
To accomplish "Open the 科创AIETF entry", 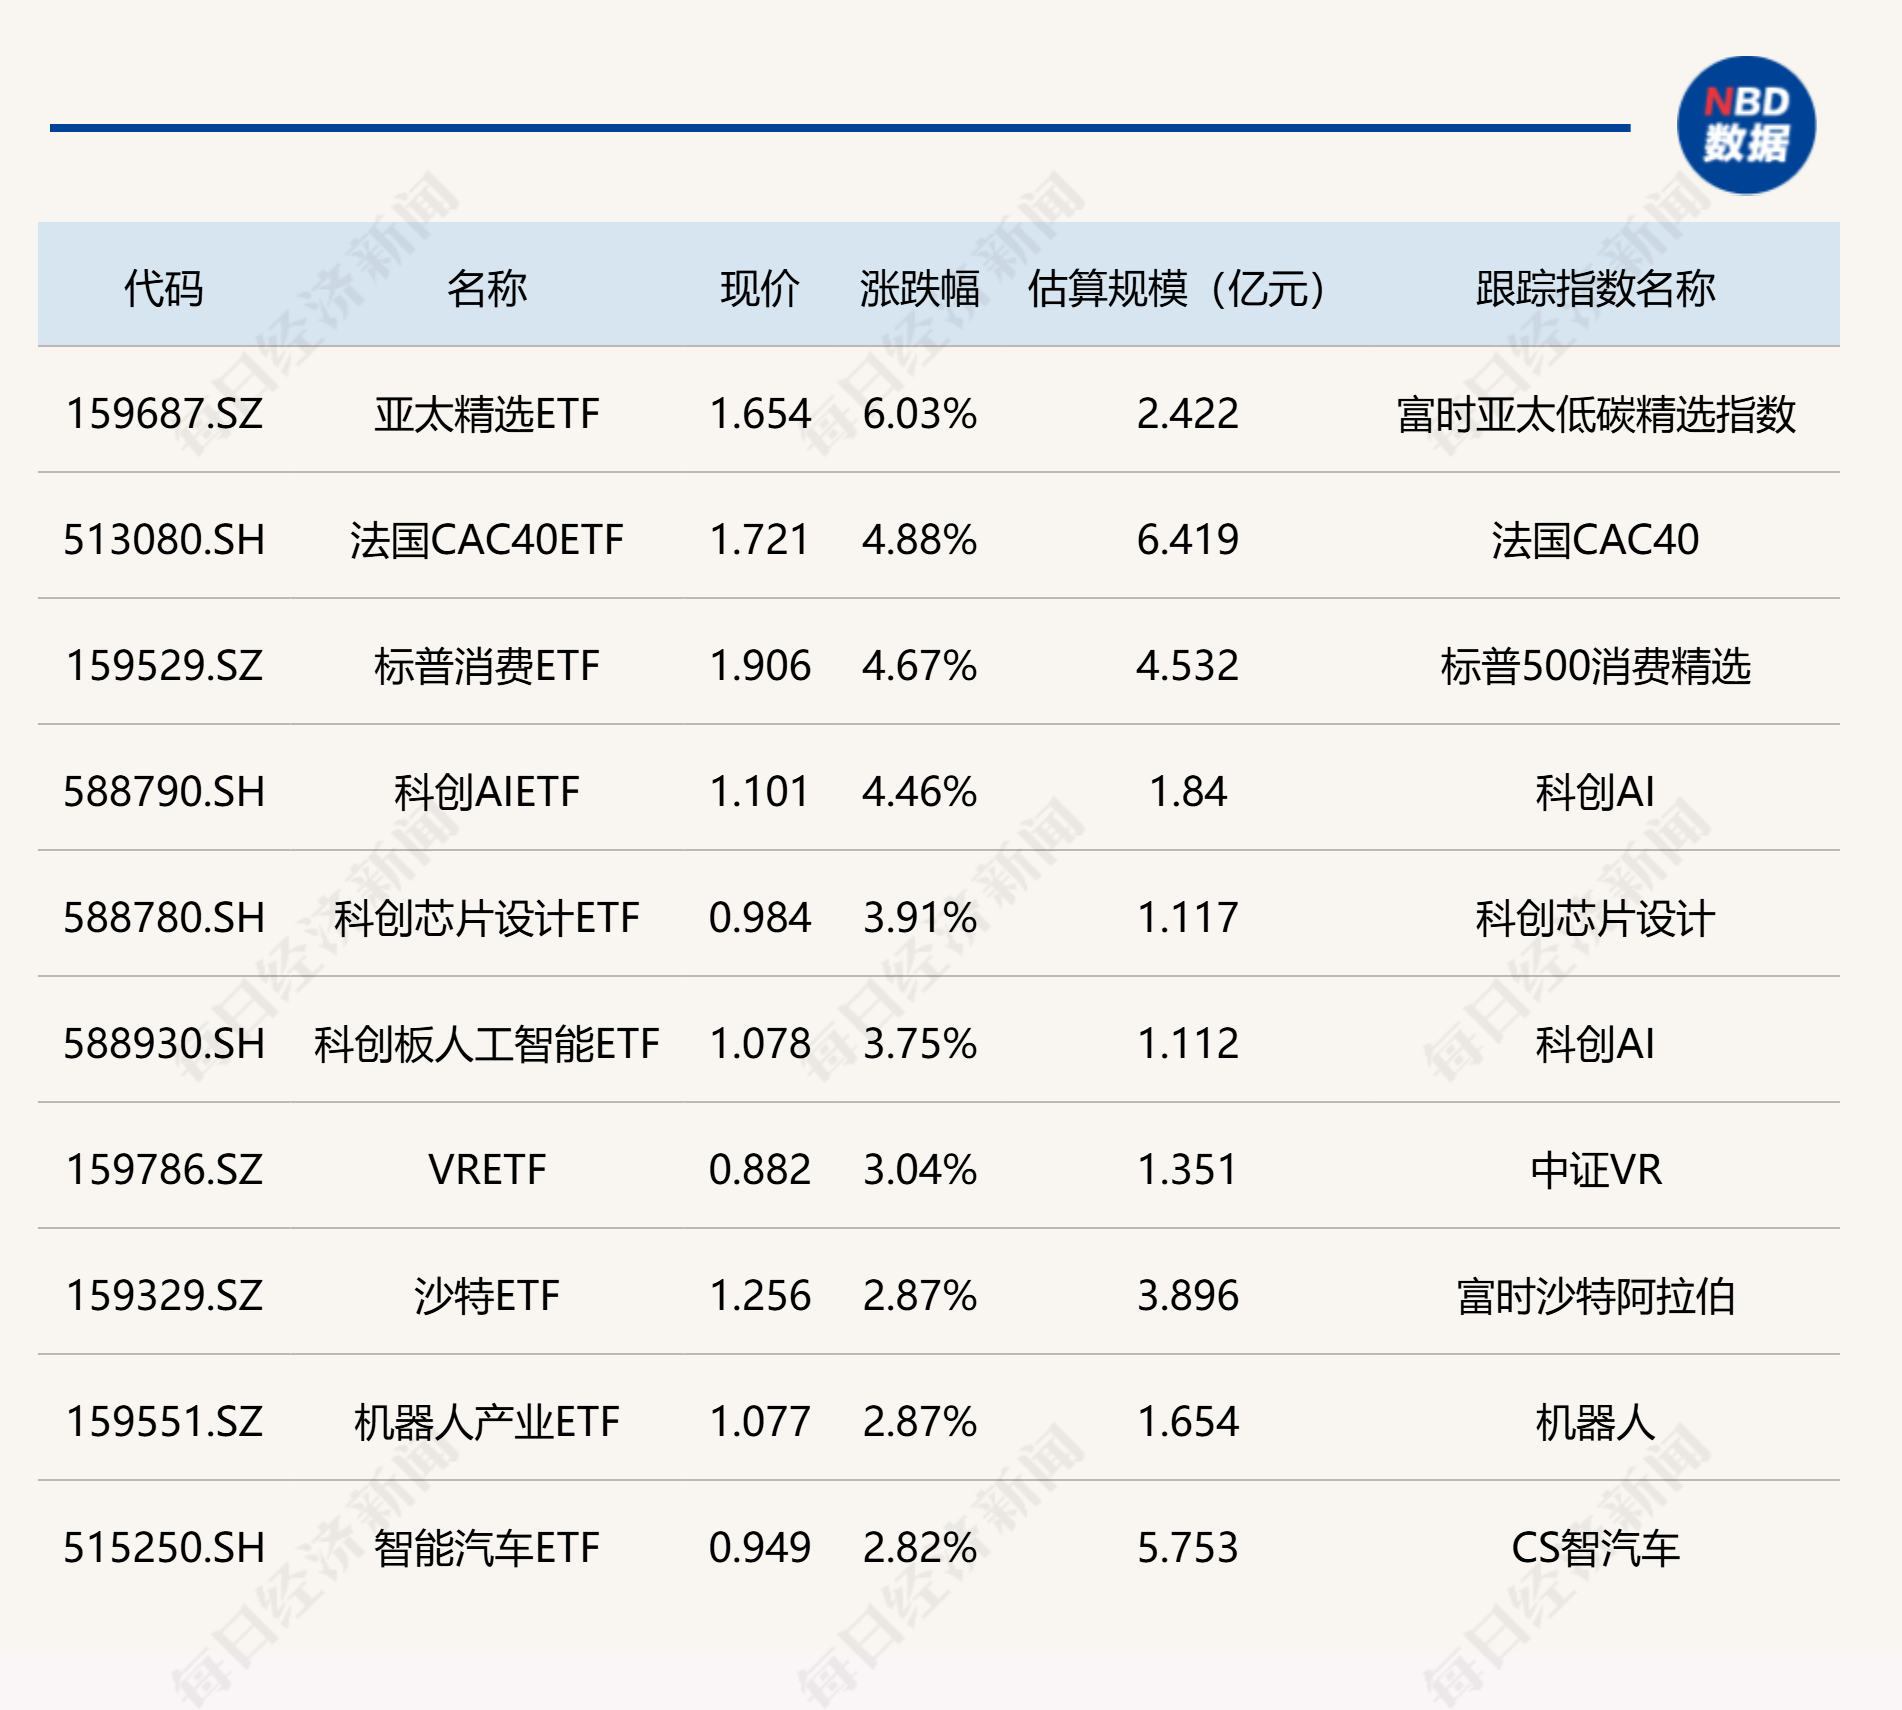I will [x=487, y=790].
